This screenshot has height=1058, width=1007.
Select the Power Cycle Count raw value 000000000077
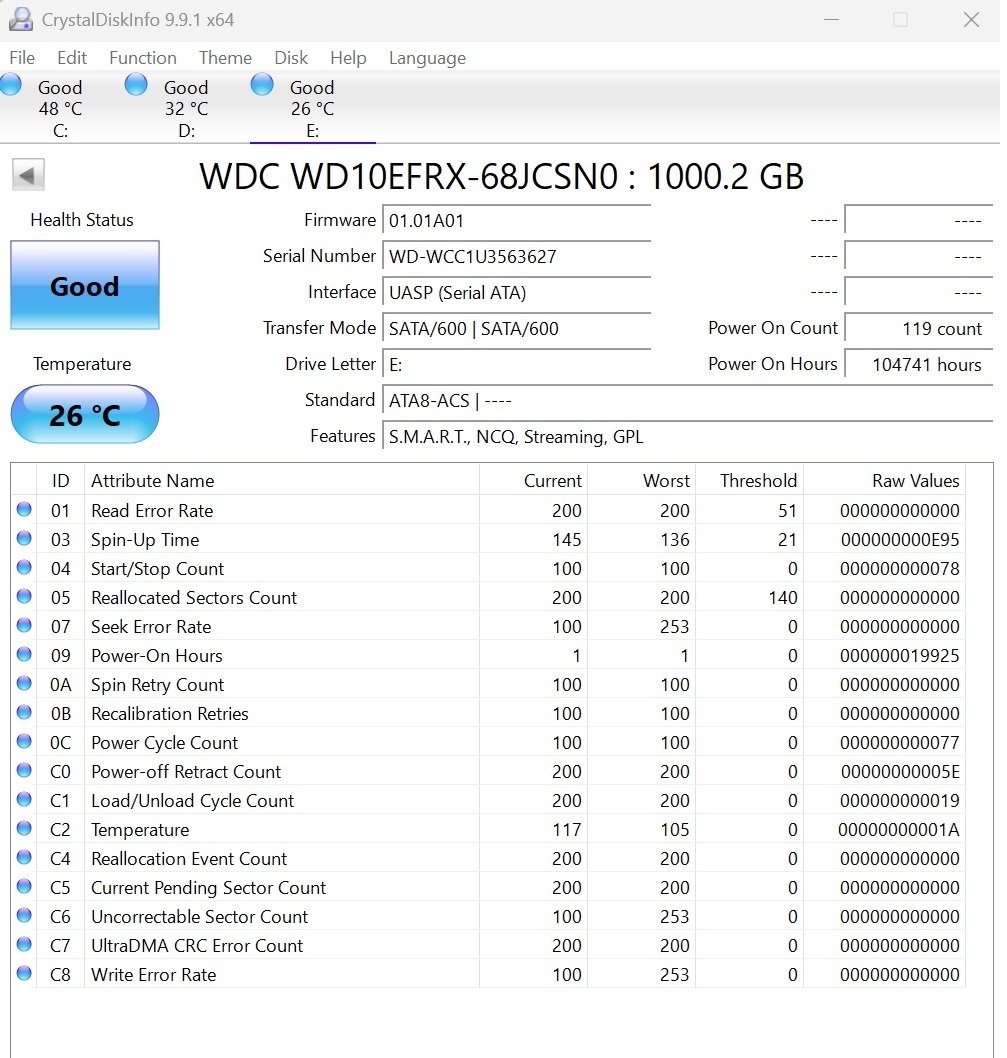pos(900,743)
